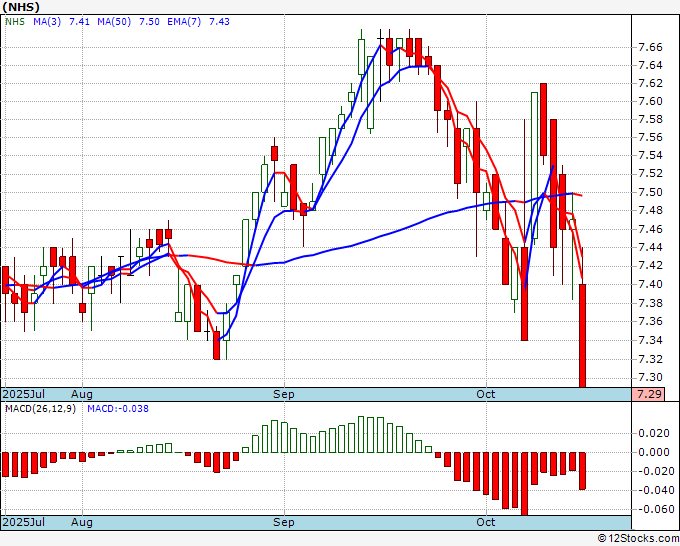Select the EMA(7) legend label
Image resolution: width=680 pixels, height=546 pixels.
(x=184, y=22)
